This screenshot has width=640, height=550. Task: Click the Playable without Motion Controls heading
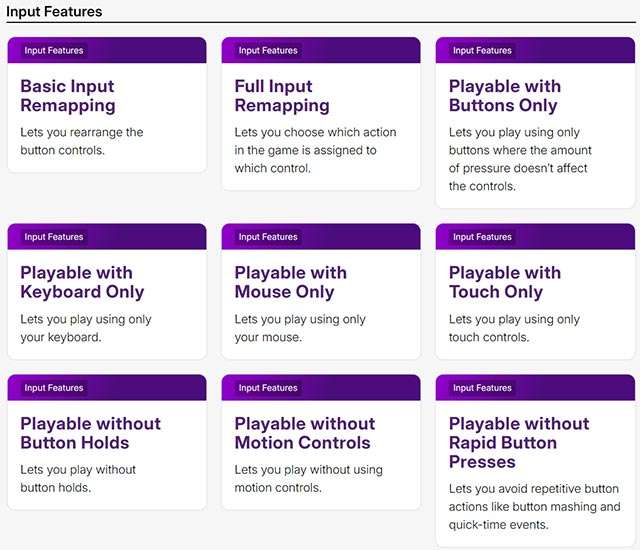304,433
